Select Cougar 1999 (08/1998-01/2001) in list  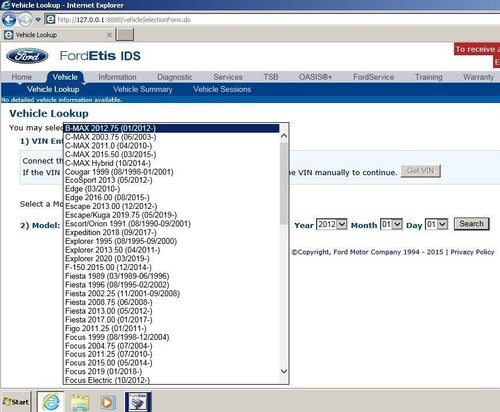pos(172,172)
